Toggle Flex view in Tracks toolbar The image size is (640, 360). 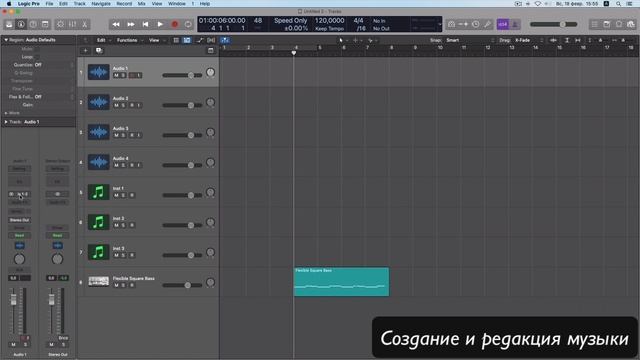click(211, 40)
